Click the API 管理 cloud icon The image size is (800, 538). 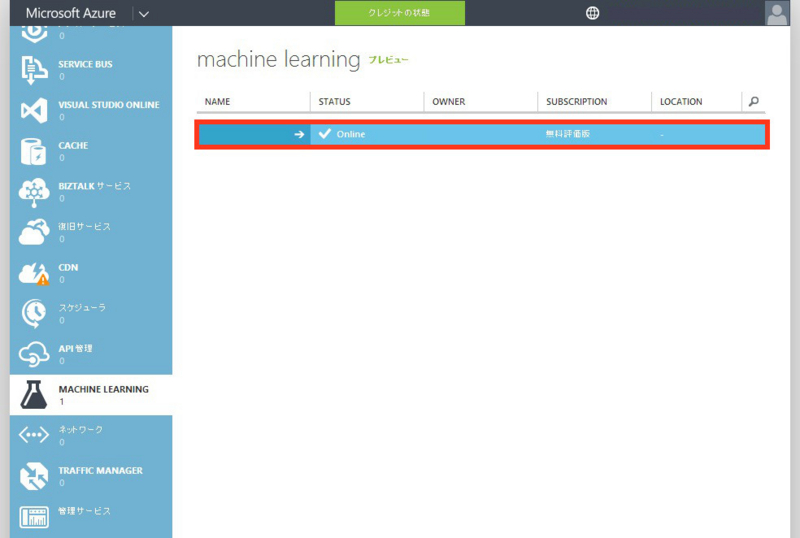tap(34, 354)
